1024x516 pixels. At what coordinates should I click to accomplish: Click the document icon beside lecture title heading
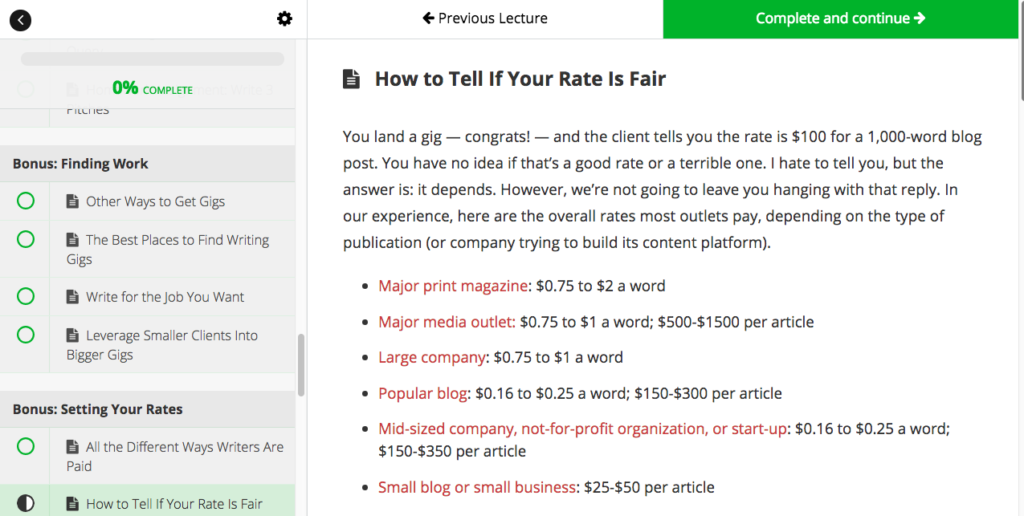351,80
